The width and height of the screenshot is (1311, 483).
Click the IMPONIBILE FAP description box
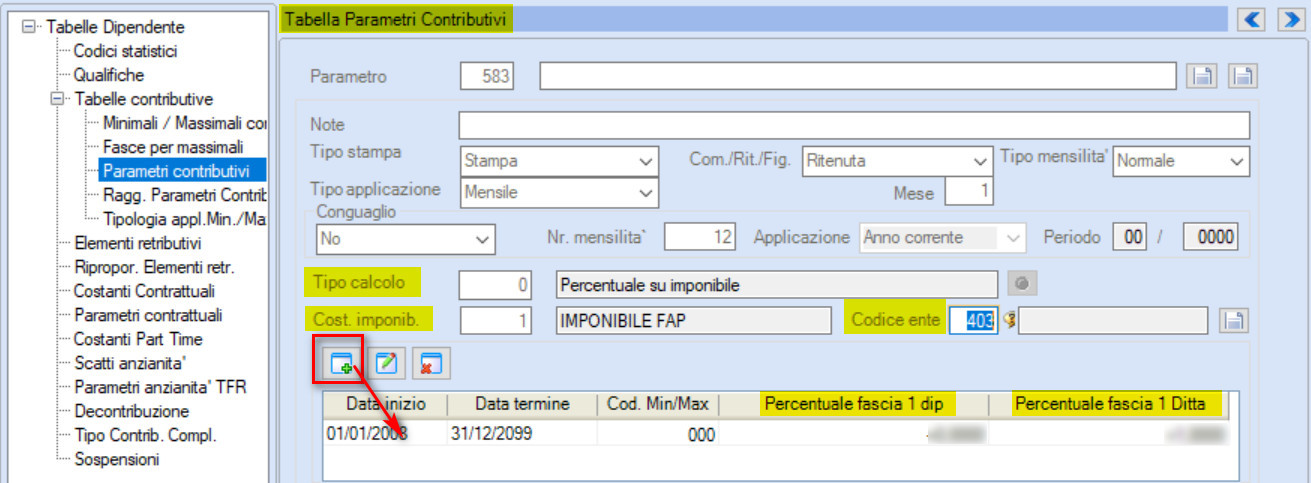[693, 320]
